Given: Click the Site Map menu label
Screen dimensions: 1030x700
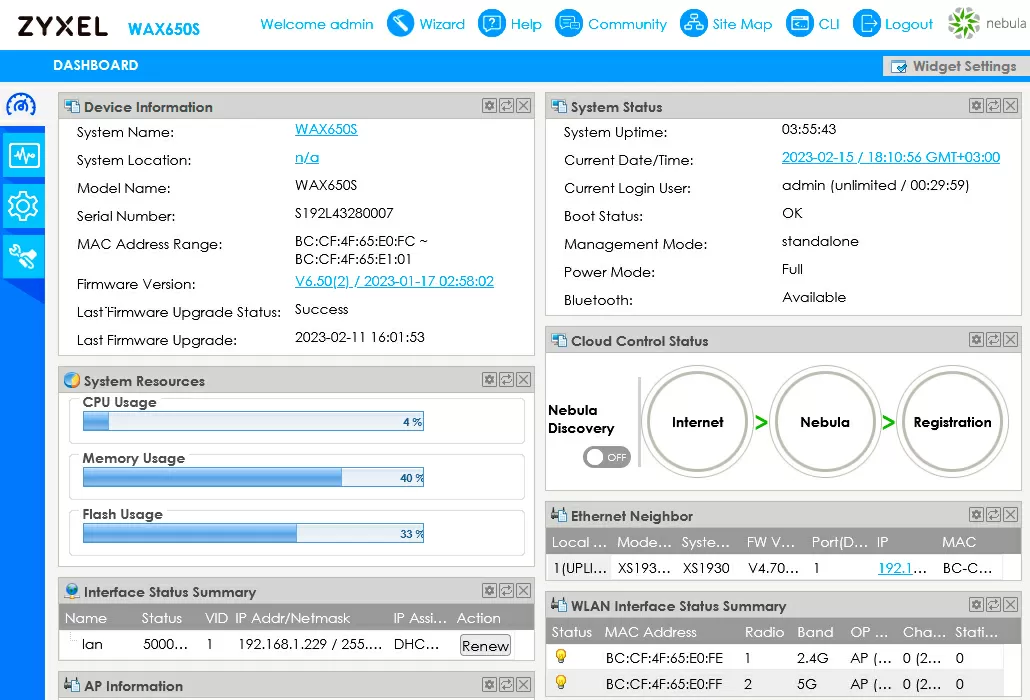Looking at the screenshot, I should (742, 24).
